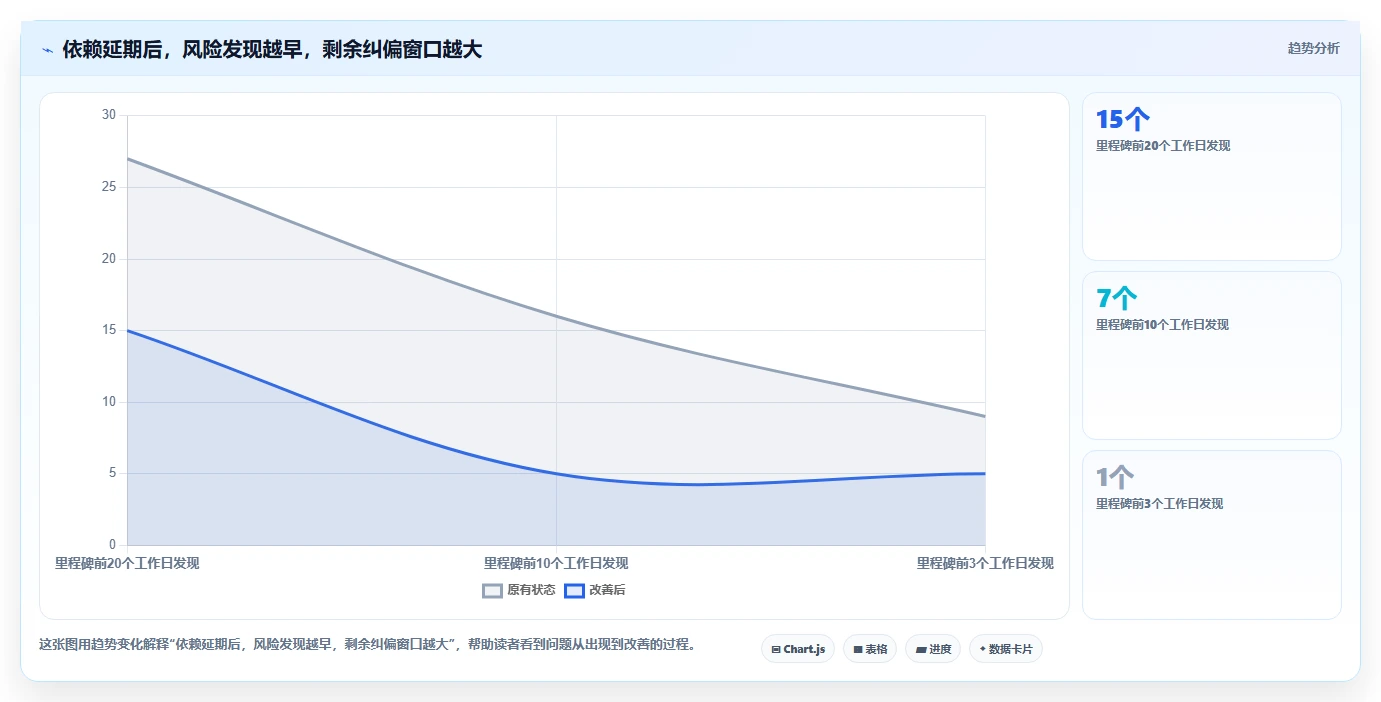This screenshot has height=702, width=1381.
Task: Click the 原有状态 data point at 27
Action: [127, 158]
